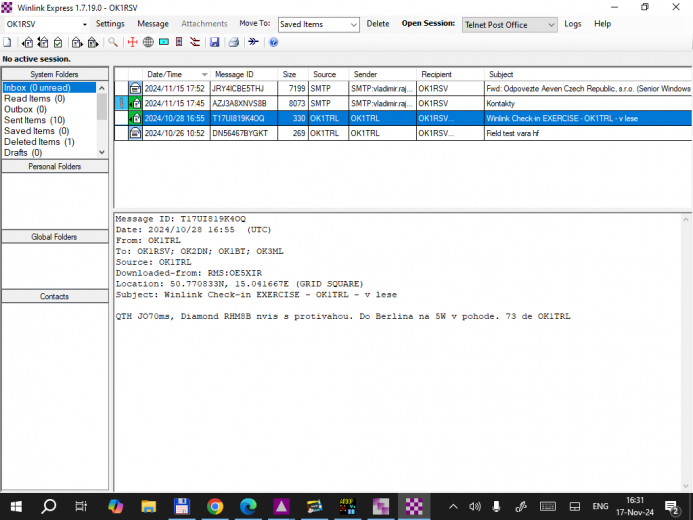The width and height of the screenshot is (693, 520).
Task: Click the Reply toolbar icon
Action: point(27,42)
